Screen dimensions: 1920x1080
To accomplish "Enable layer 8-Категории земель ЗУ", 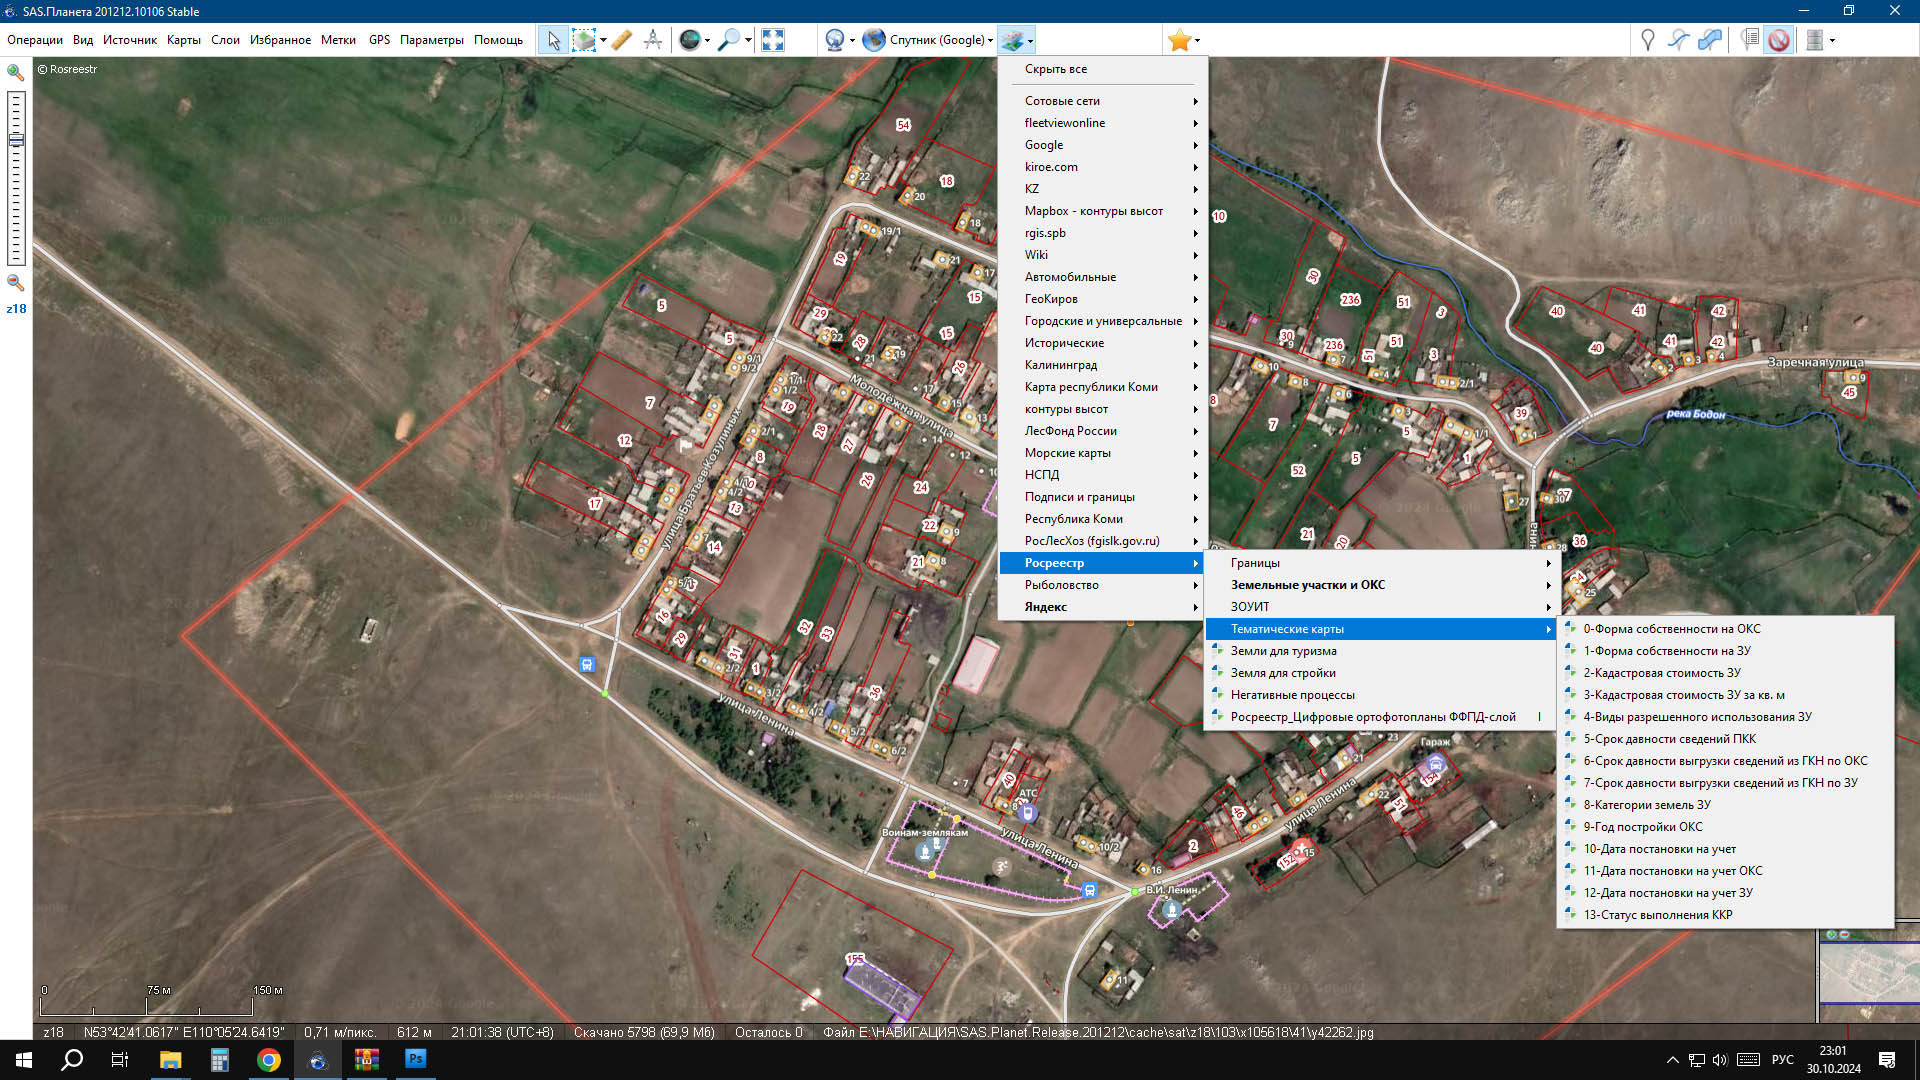I will pyautogui.click(x=1646, y=805).
